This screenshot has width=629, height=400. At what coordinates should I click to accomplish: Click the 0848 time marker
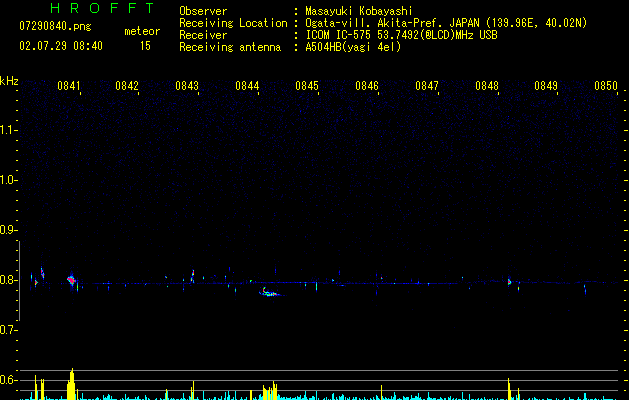[x=487, y=86]
